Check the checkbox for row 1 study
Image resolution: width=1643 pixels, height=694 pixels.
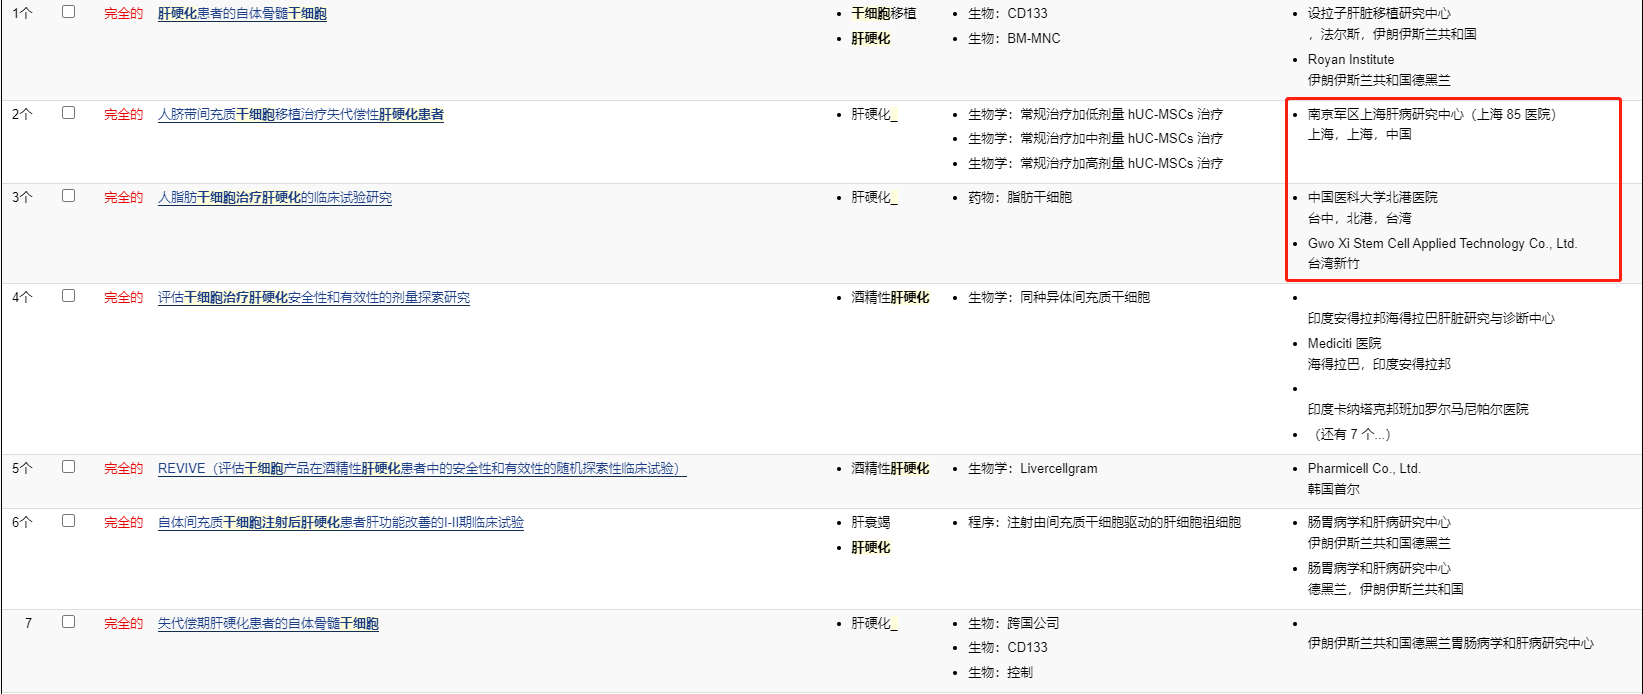pos(68,12)
